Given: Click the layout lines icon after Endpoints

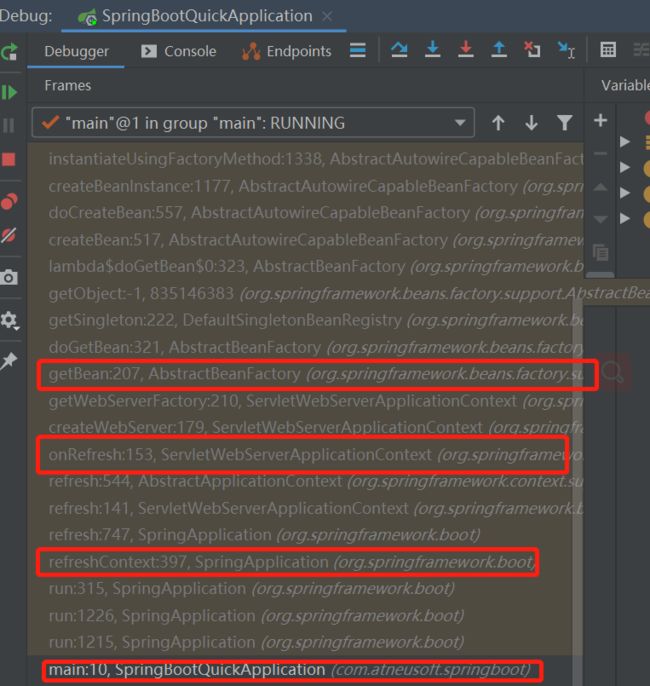Looking at the screenshot, I should pos(358,50).
